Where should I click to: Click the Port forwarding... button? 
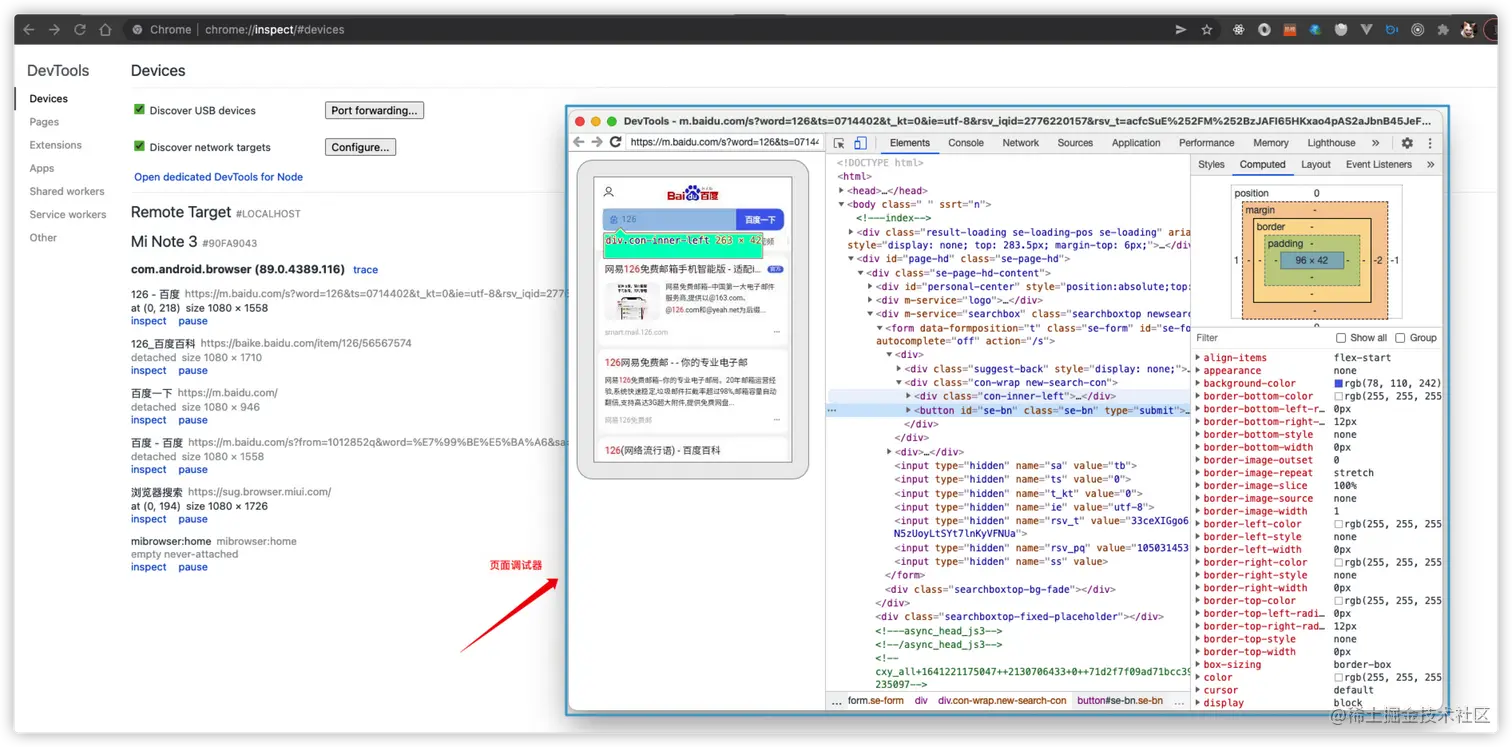pos(374,110)
